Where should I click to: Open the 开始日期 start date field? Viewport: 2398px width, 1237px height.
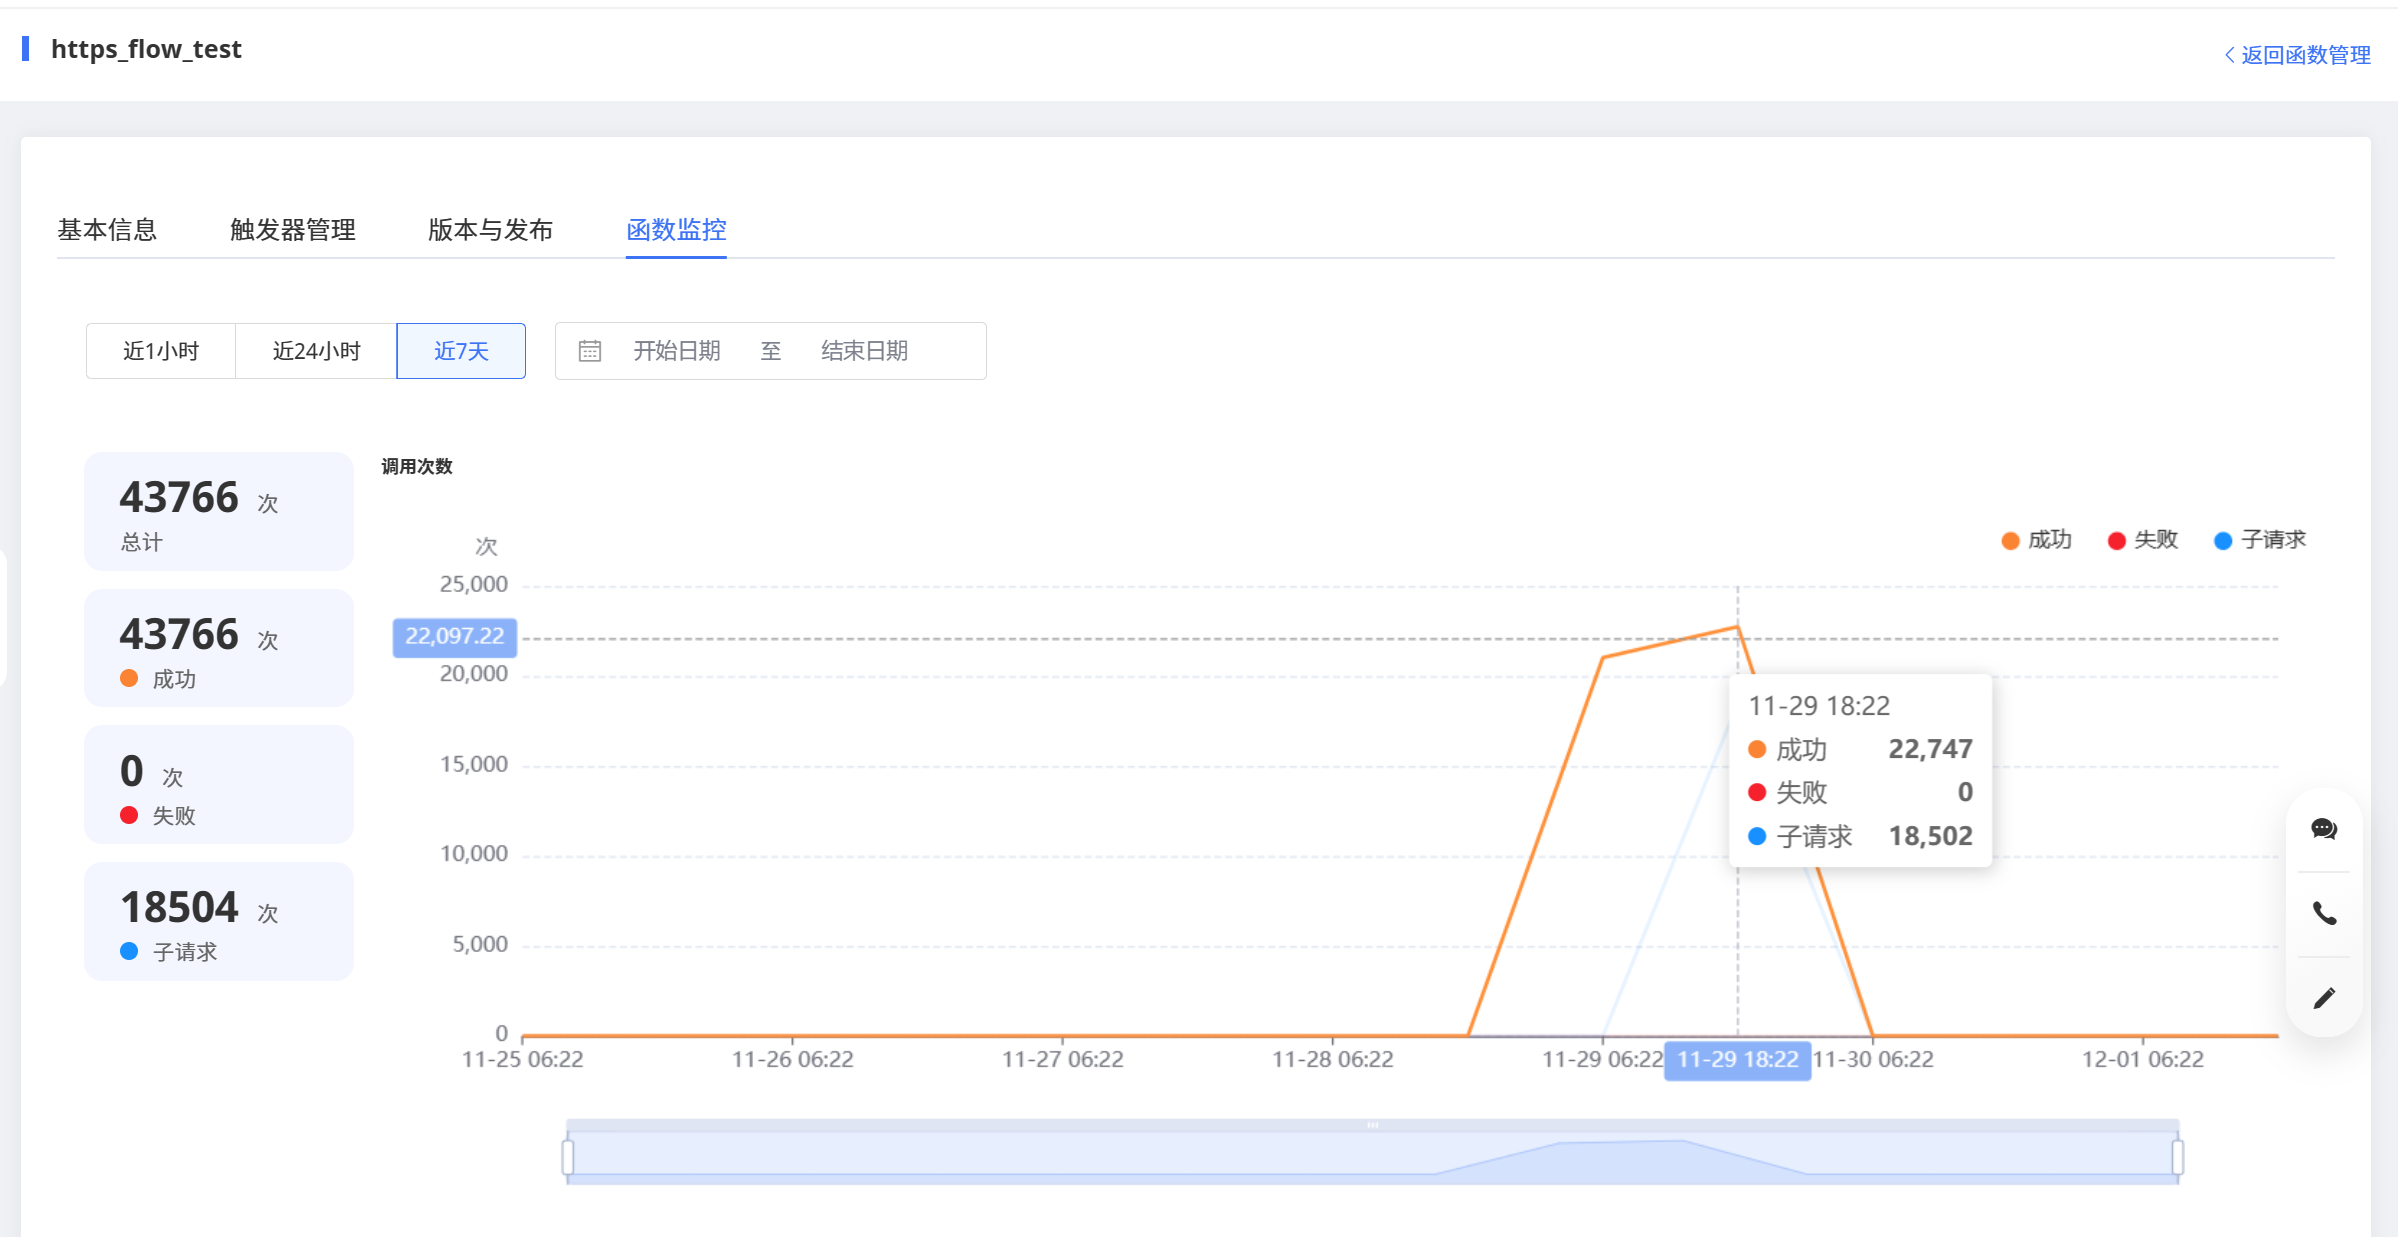pos(676,351)
